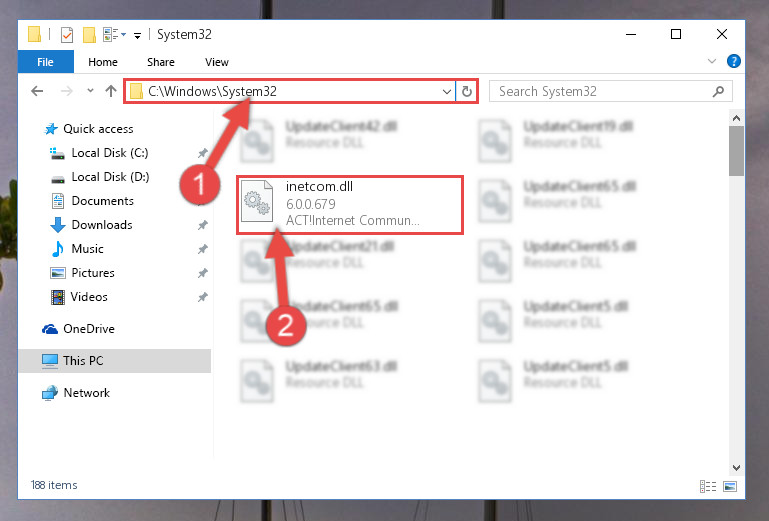Open recent locations dropdown arrow

(90, 91)
